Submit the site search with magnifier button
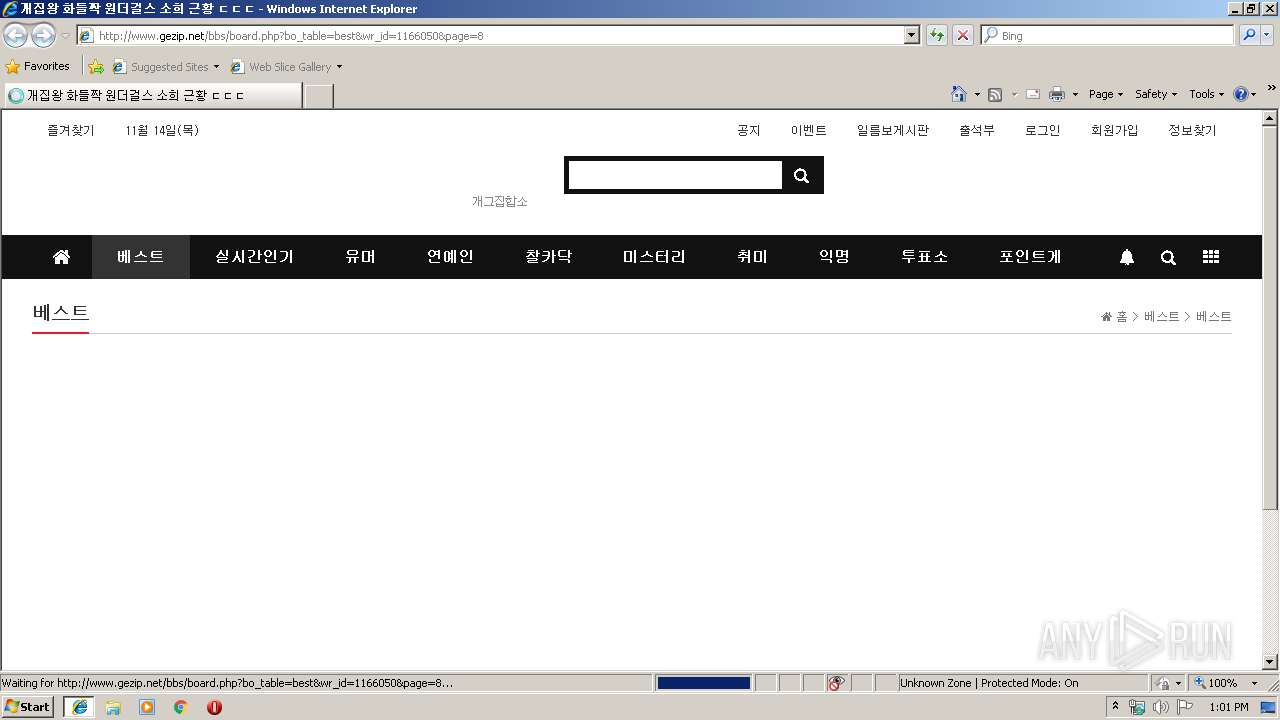This screenshot has height=720, width=1280. tap(801, 175)
